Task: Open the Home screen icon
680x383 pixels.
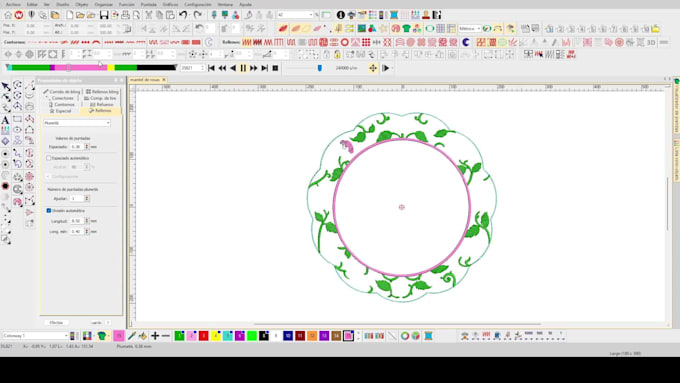Action: coord(8,15)
